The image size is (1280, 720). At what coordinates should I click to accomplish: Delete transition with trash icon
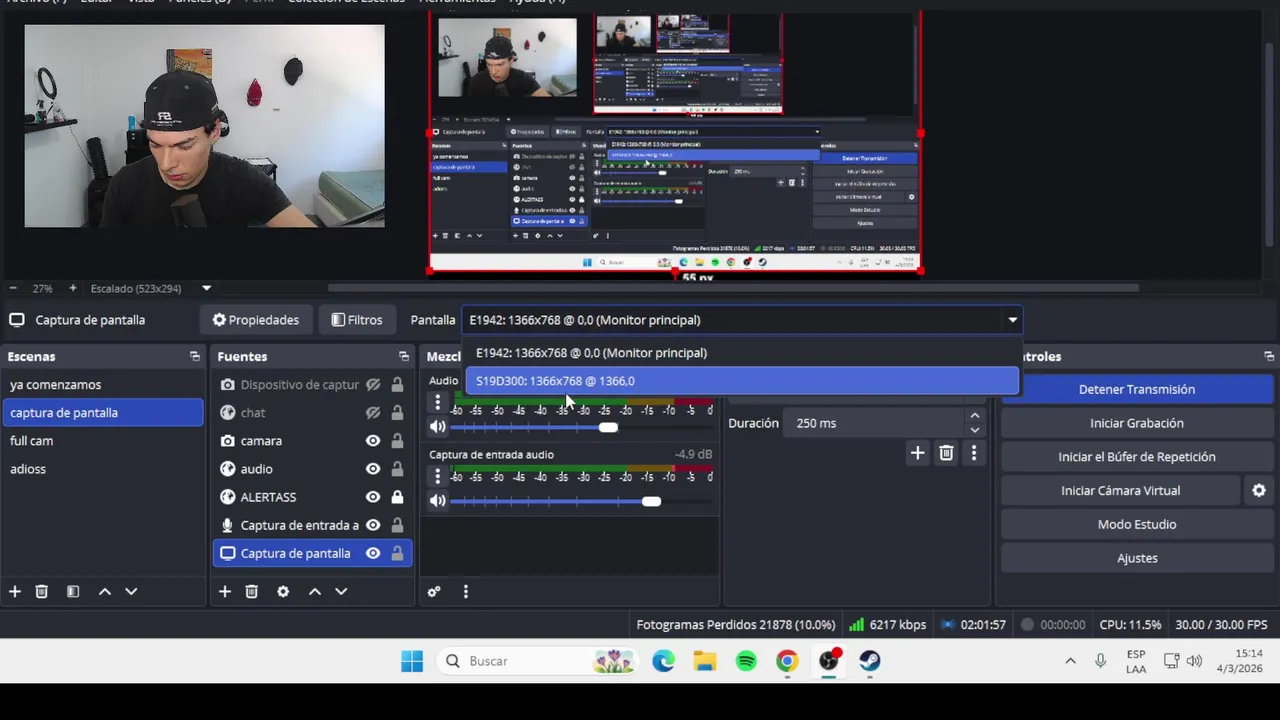[946, 453]
